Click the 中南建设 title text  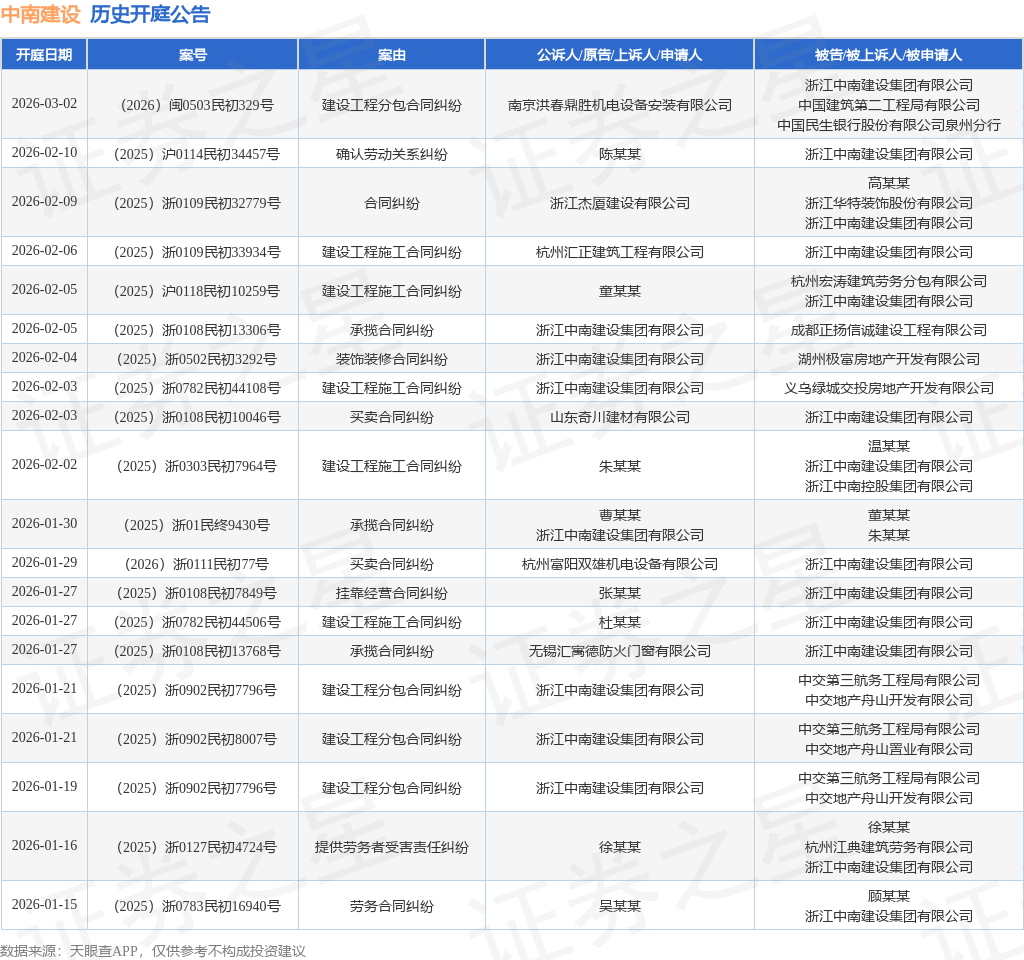pyautogui.click(x=40, y=14)
